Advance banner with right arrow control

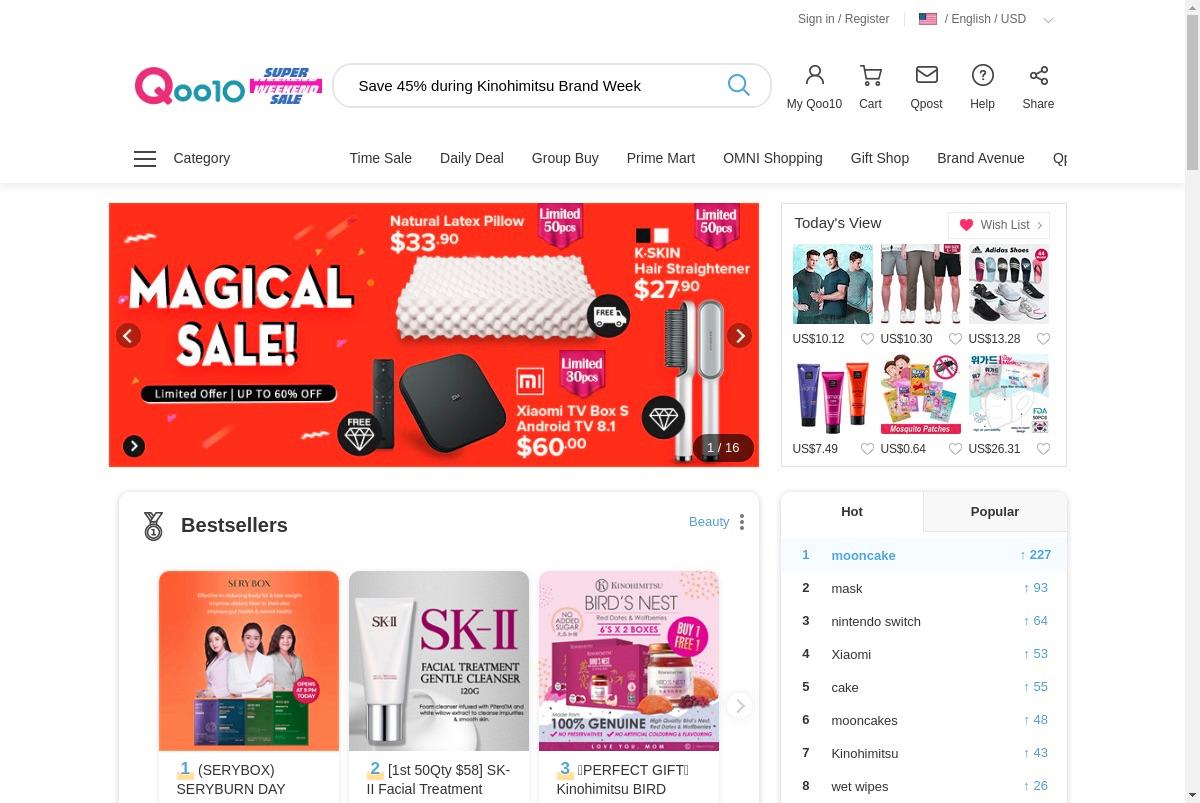pyautogui.click(x=739, y=336)
